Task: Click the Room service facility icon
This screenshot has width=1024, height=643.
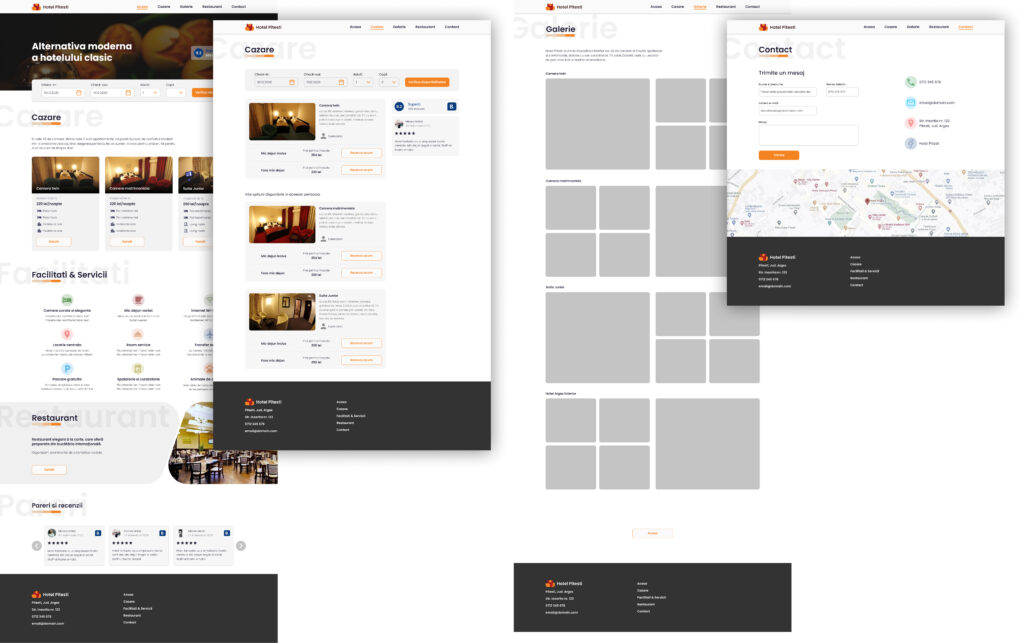Action: tap(138, 334)
